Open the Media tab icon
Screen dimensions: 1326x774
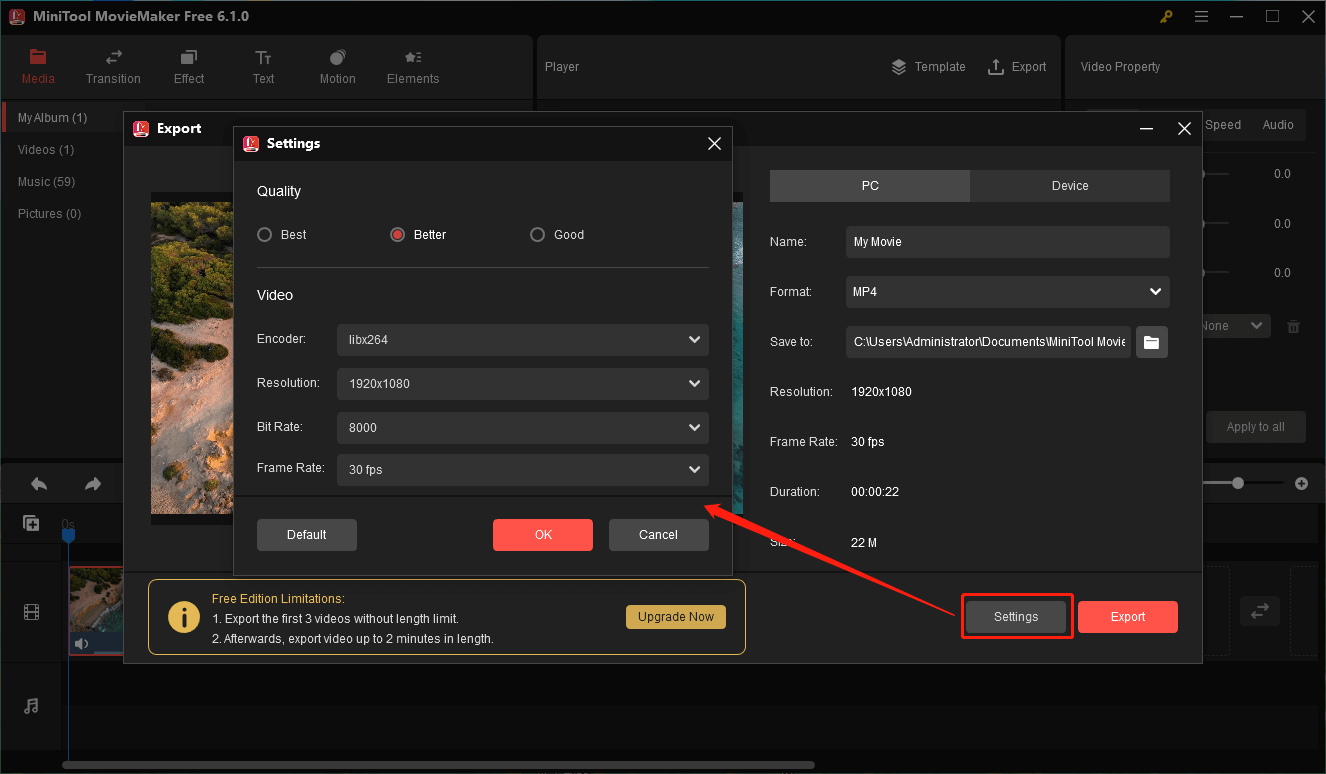38,57
